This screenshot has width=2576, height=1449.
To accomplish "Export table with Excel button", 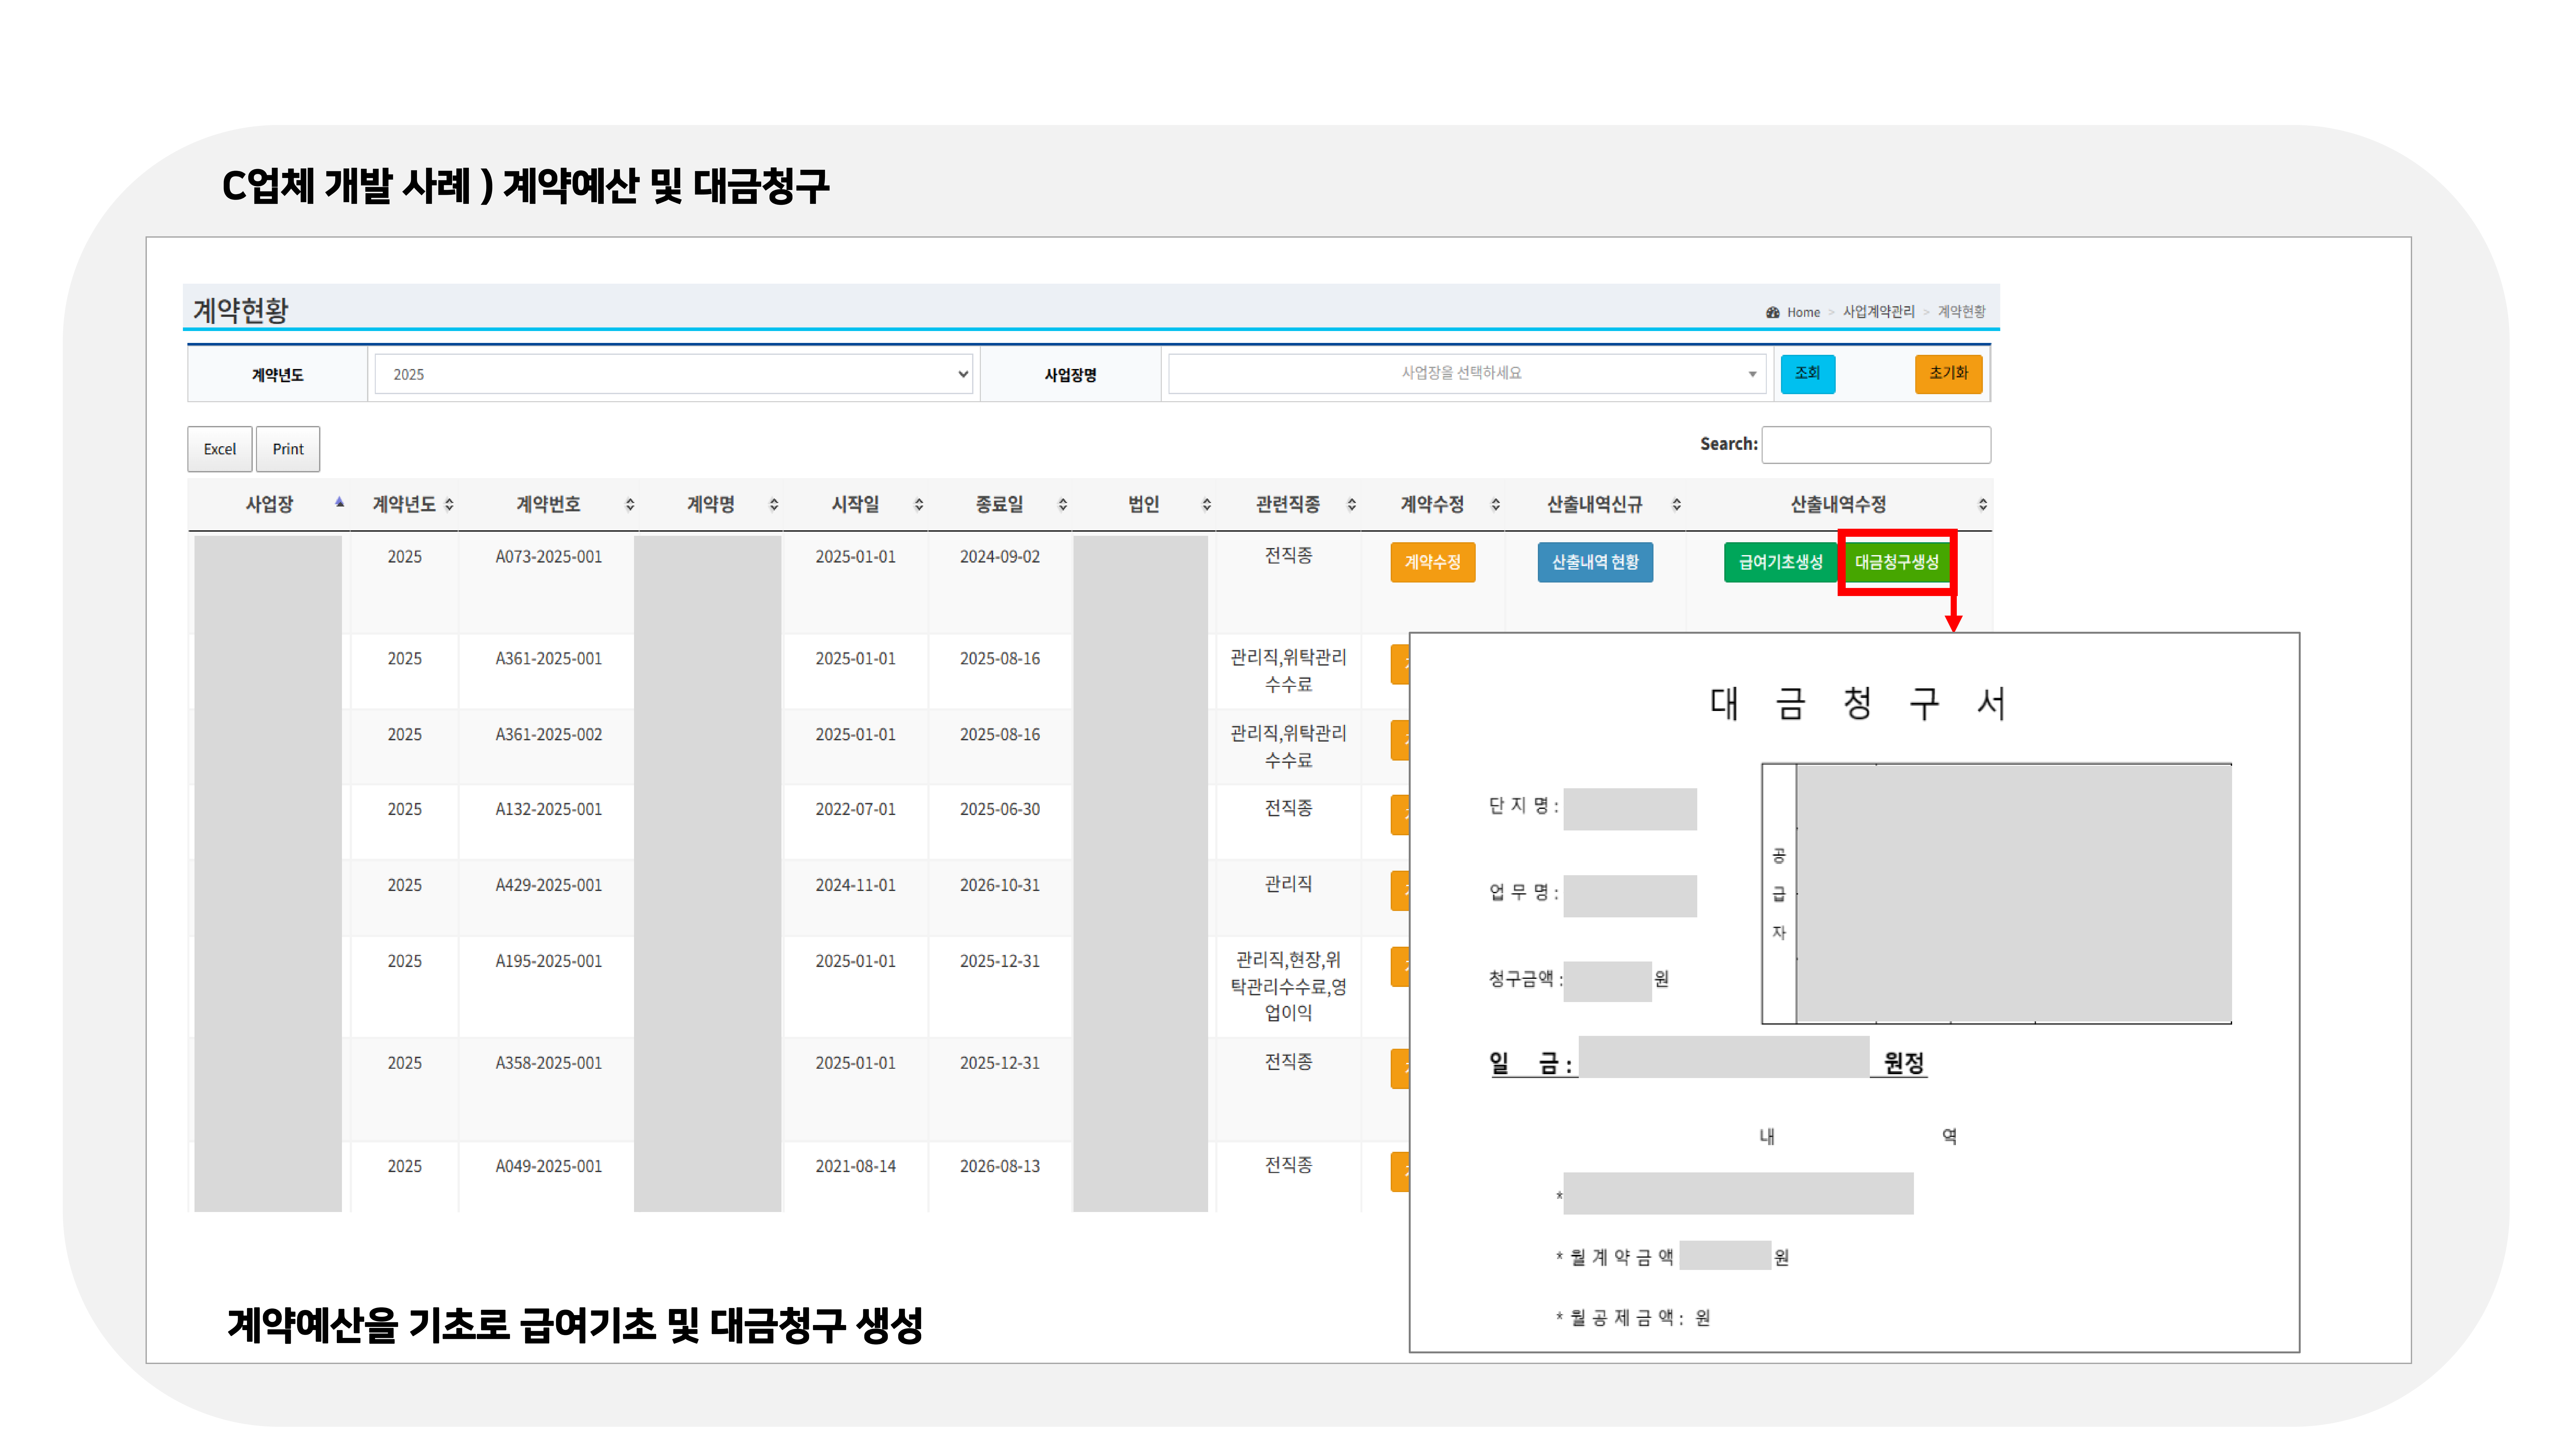I will [x=220, y=449].
